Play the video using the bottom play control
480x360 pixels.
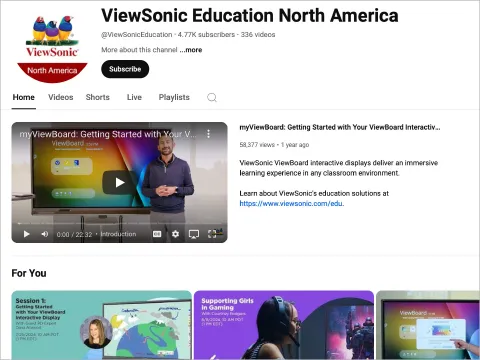[26, 234]
